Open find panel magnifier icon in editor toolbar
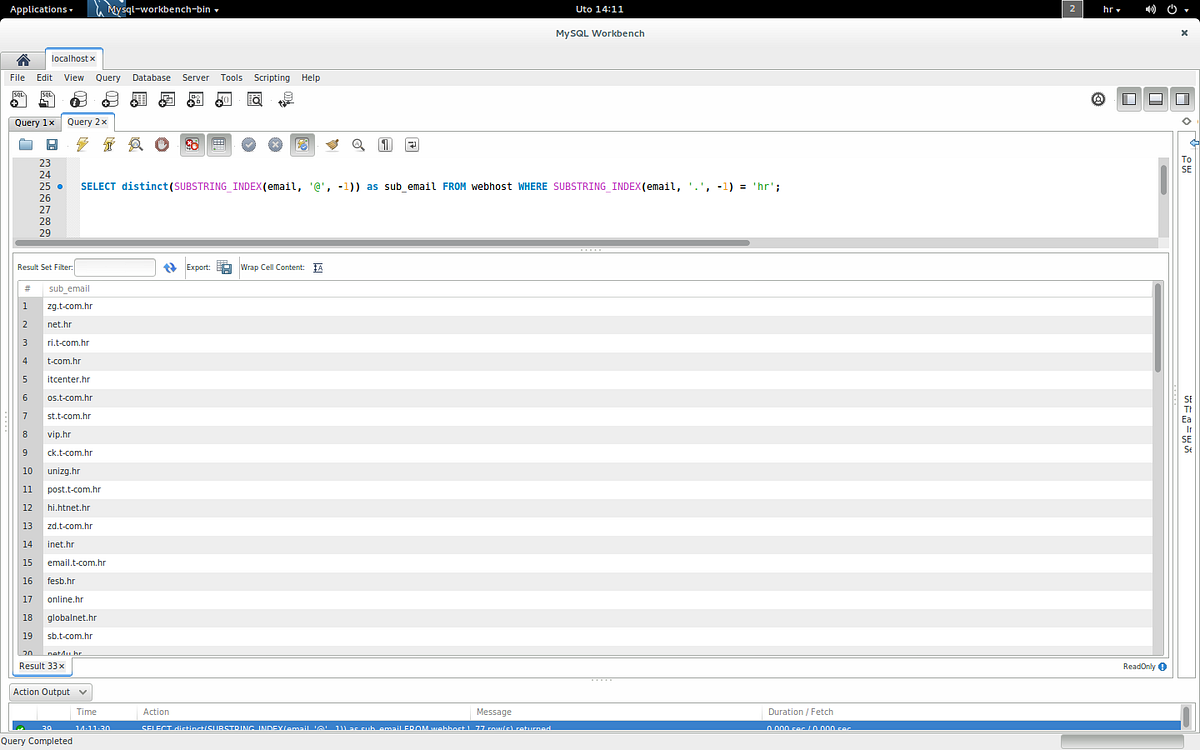 point(358,145)
